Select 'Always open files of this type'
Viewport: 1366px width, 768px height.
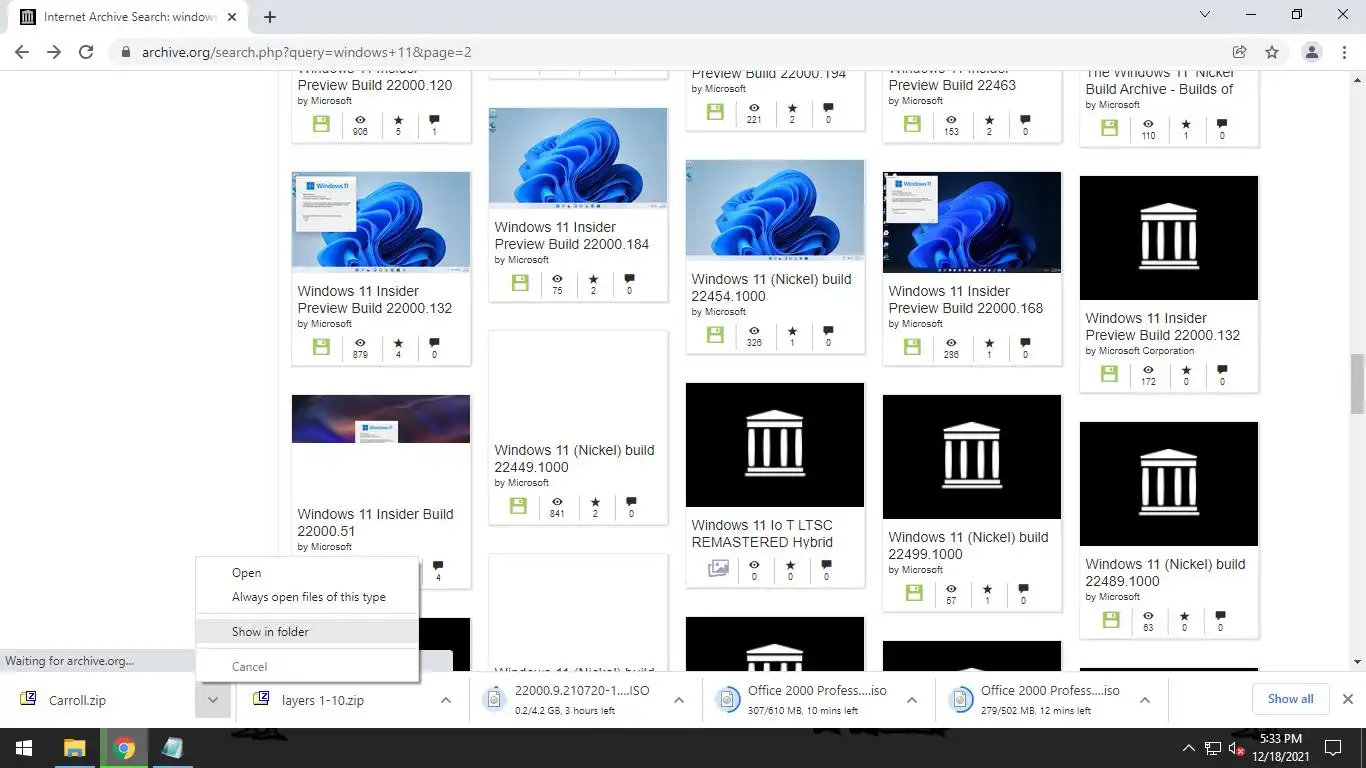(x=307, y=597)
